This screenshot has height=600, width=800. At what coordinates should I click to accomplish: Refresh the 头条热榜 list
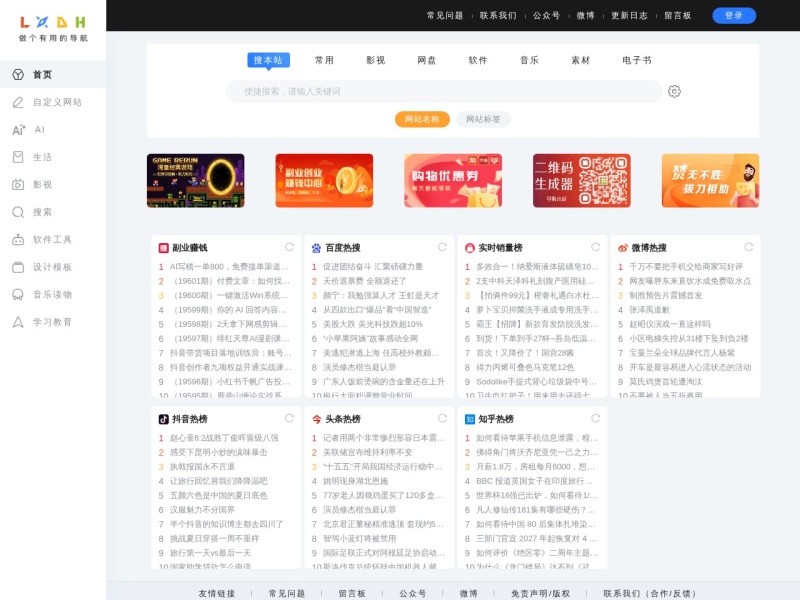pyautogui.click(x=442, y=418)
